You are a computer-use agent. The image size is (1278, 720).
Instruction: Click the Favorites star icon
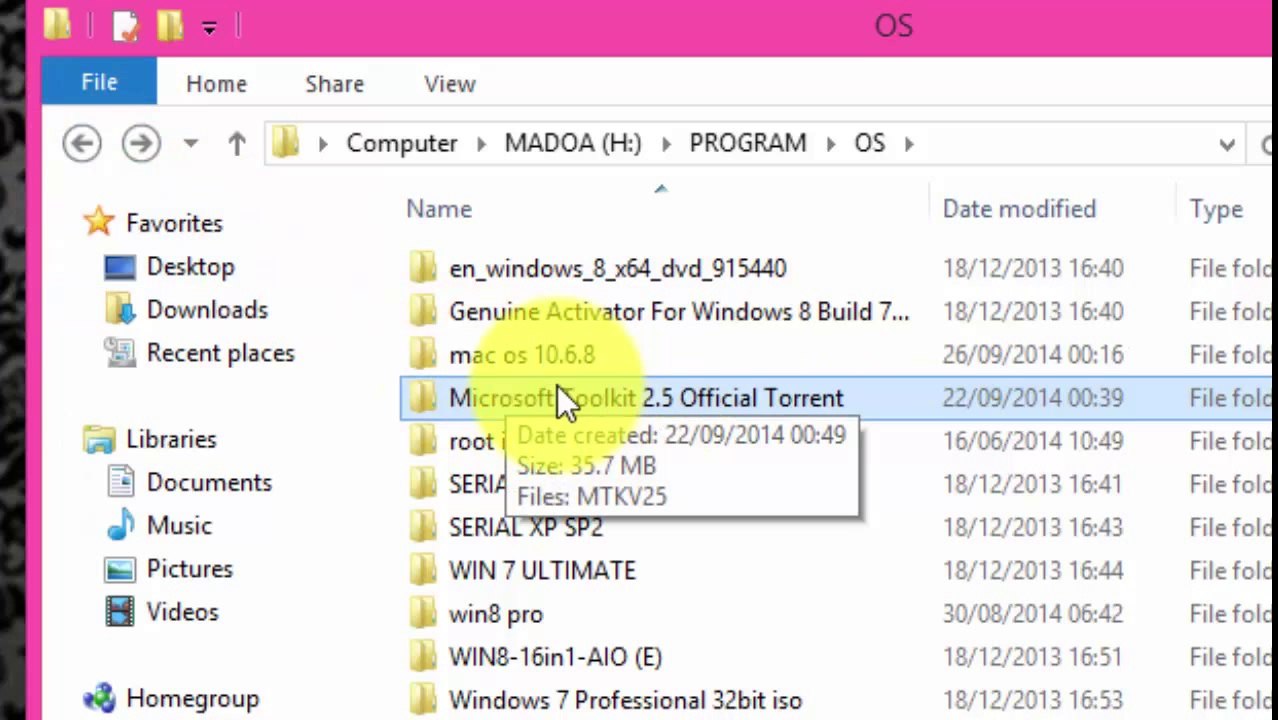click(x=98, y=221)
